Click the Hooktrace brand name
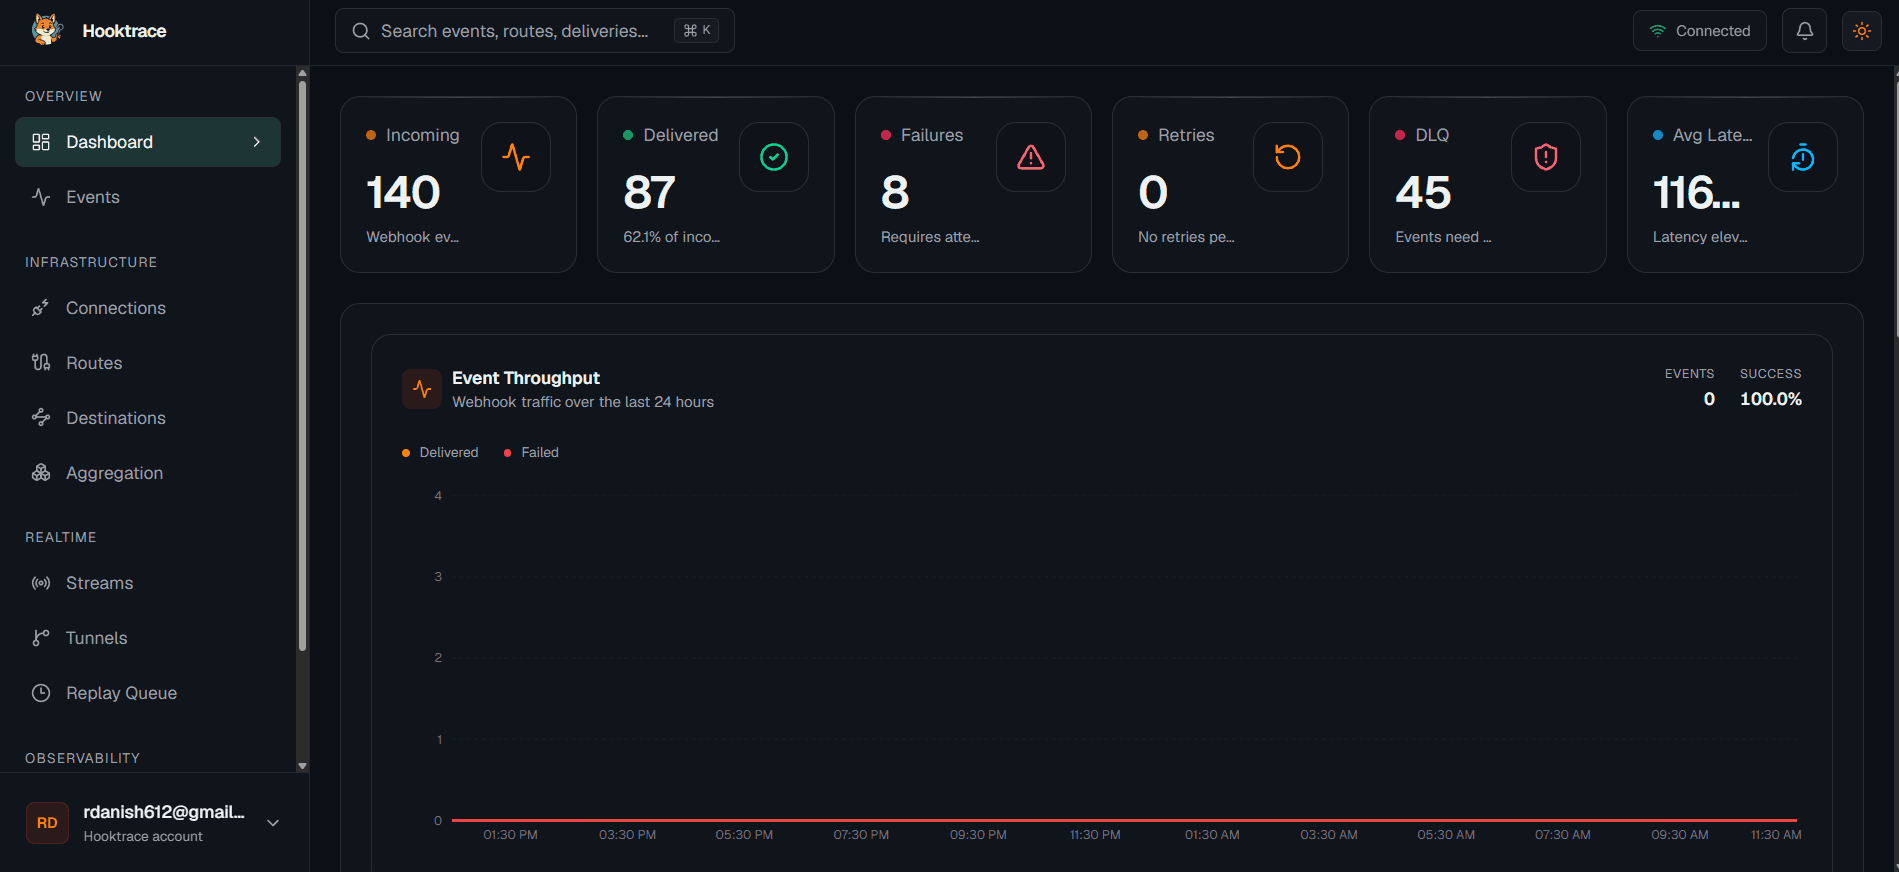The height and width of the screenshot is (872, 1899). [124, 31]
